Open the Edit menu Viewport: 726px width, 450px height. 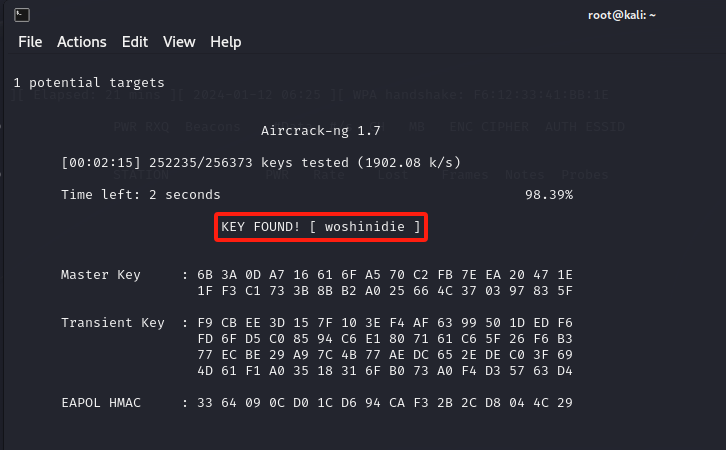coord(134,42)
